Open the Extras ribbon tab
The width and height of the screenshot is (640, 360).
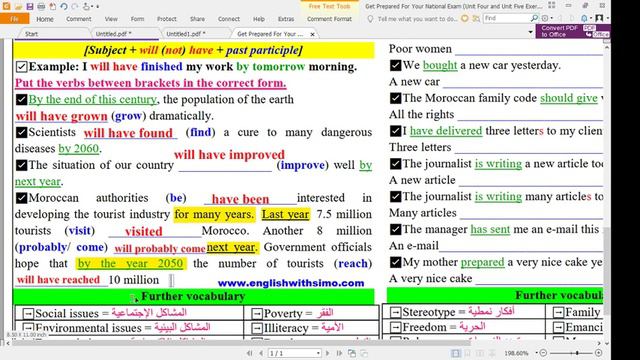click(x=286, y=19)
